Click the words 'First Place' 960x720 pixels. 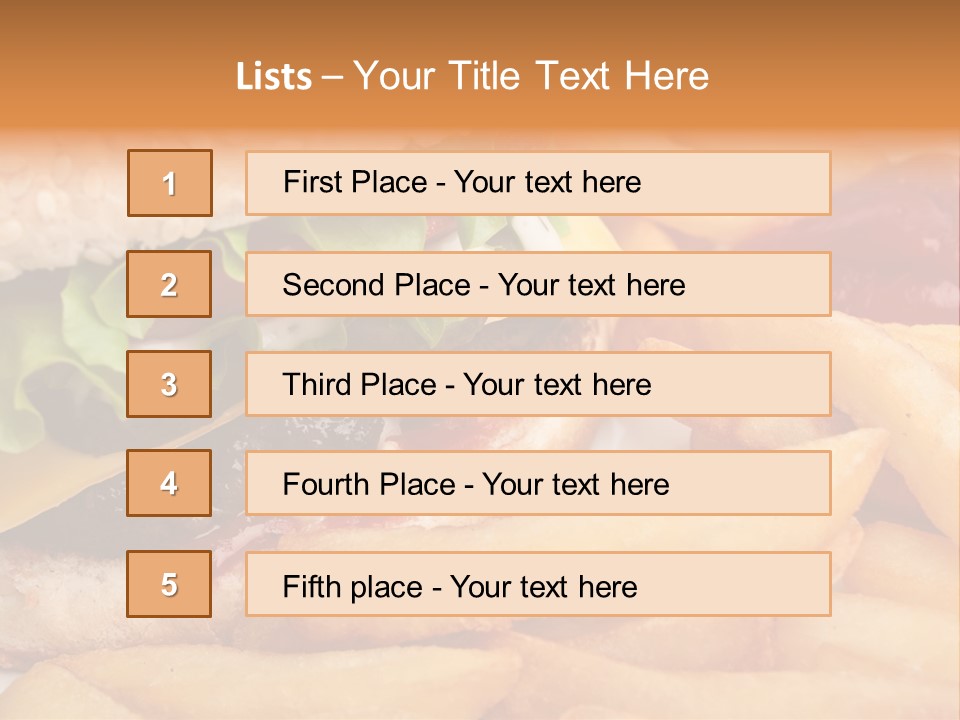355,182
